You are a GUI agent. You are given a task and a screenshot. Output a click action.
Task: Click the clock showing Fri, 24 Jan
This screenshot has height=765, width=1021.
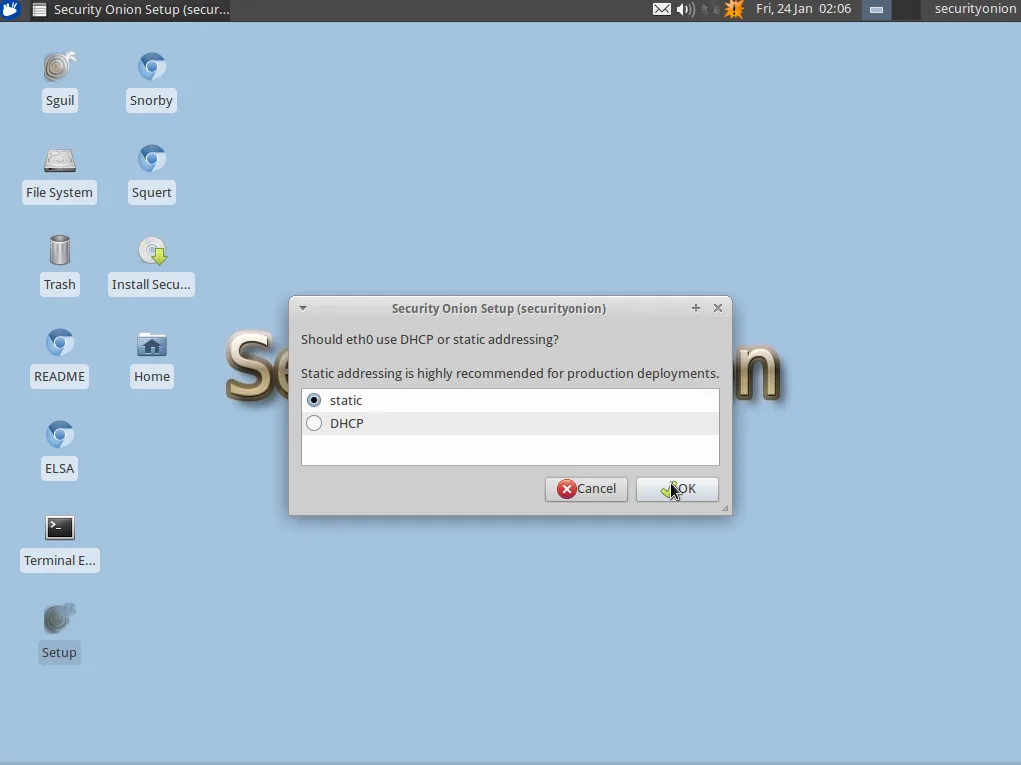point(804,9)
